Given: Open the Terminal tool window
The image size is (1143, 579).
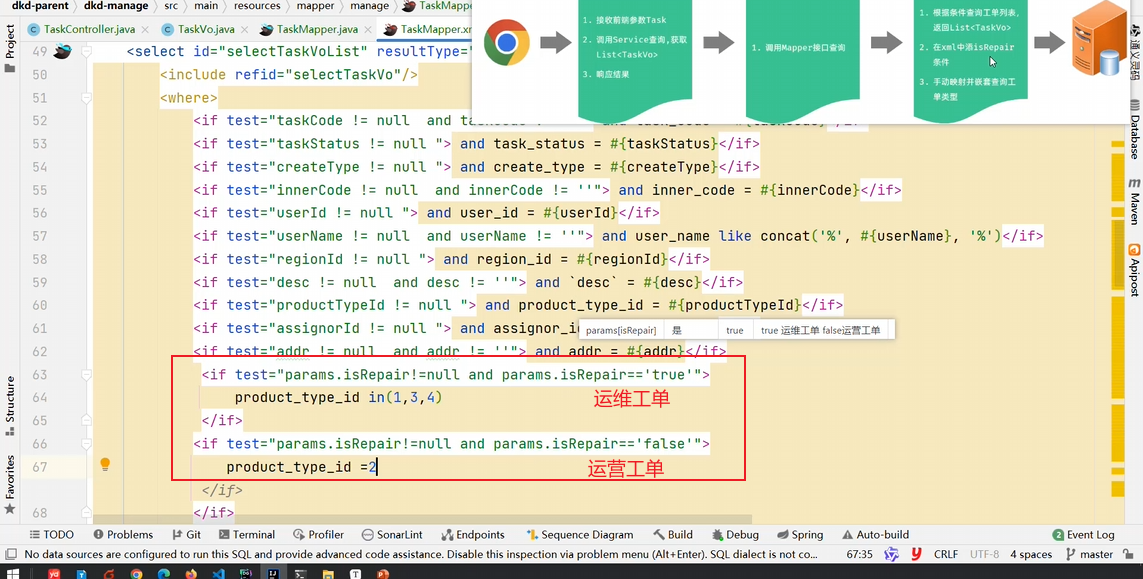Looking at the screenshot, I should click(246, 535).
